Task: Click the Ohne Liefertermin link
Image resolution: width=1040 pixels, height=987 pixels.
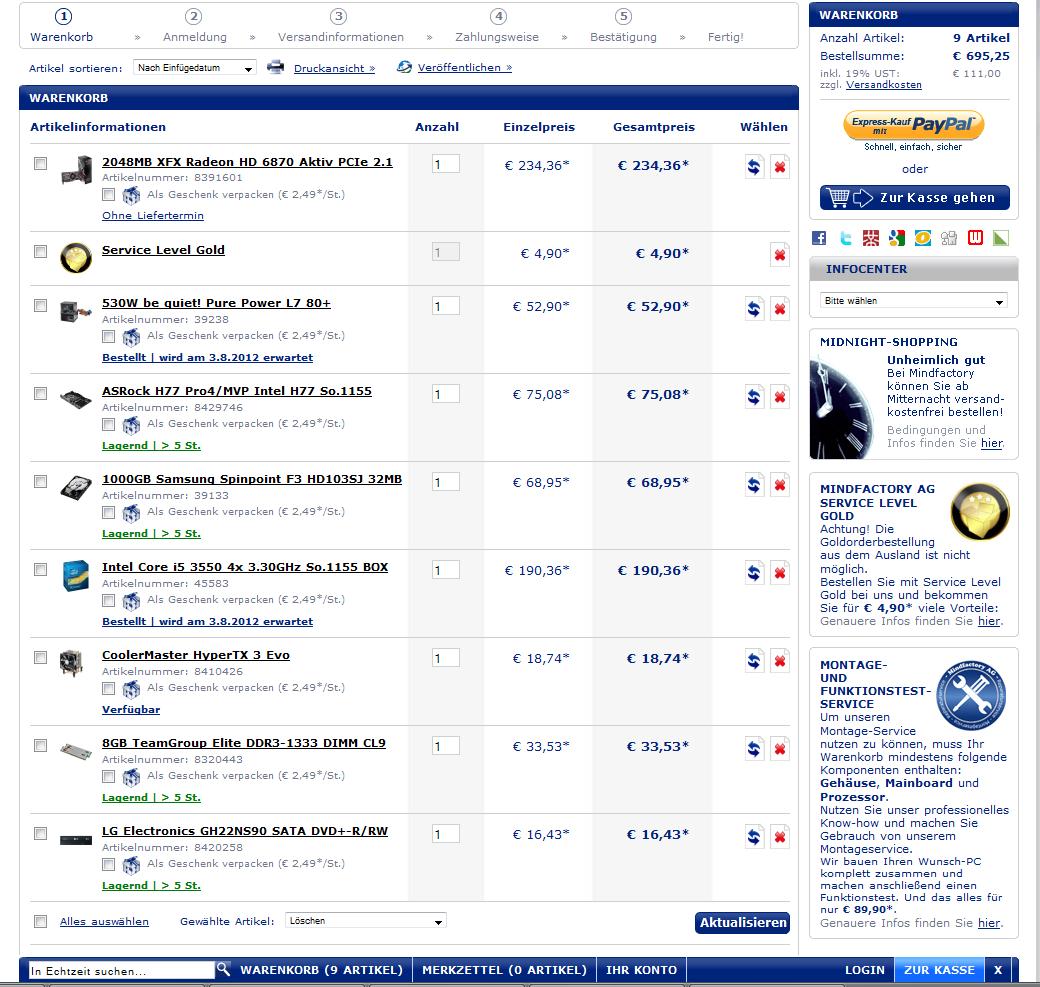Action: pyautogui.click(x=153, y=216)
